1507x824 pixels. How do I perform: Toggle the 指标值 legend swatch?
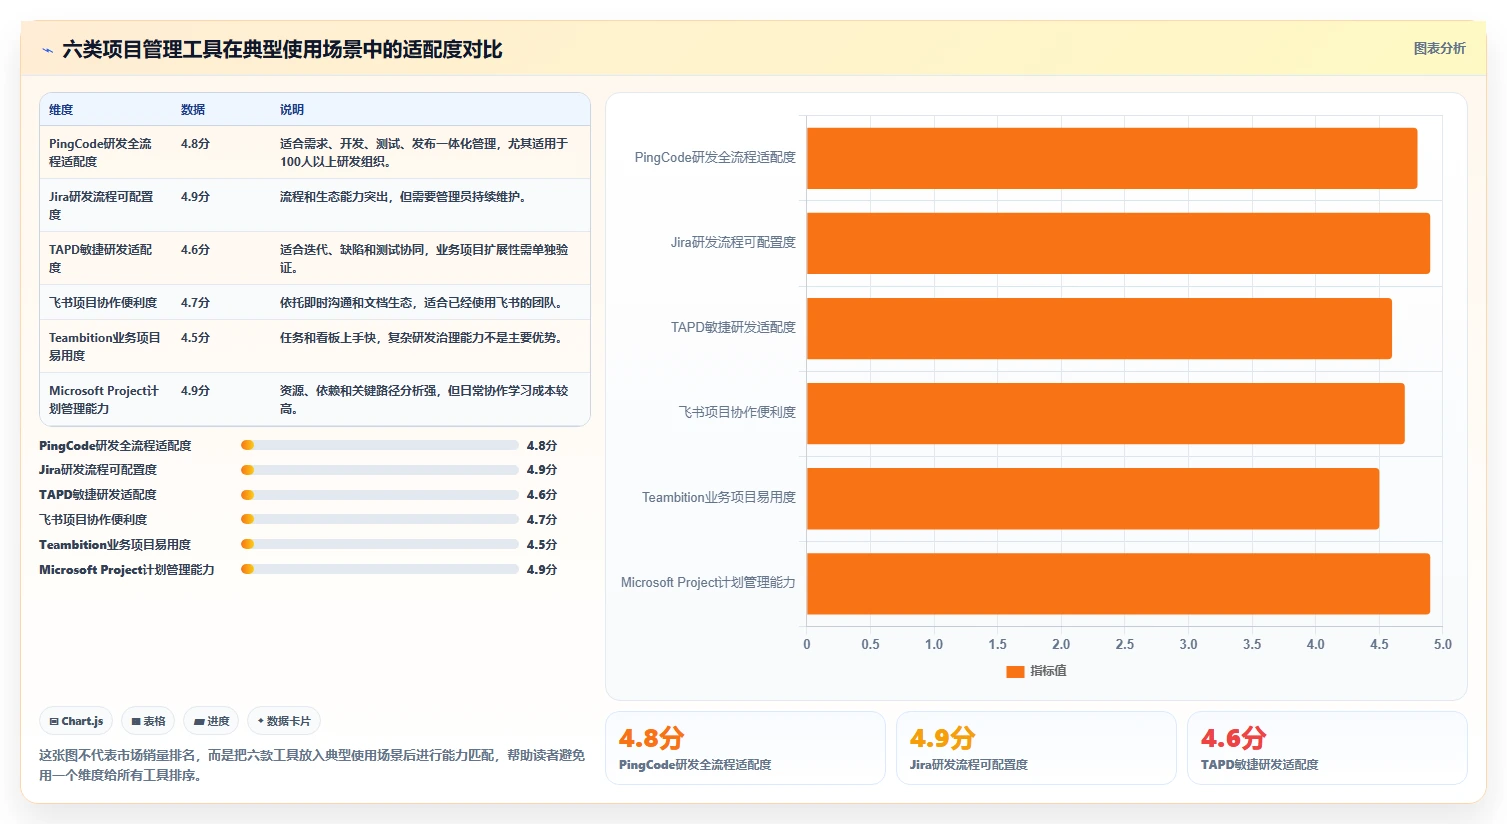pos(1015,671)
